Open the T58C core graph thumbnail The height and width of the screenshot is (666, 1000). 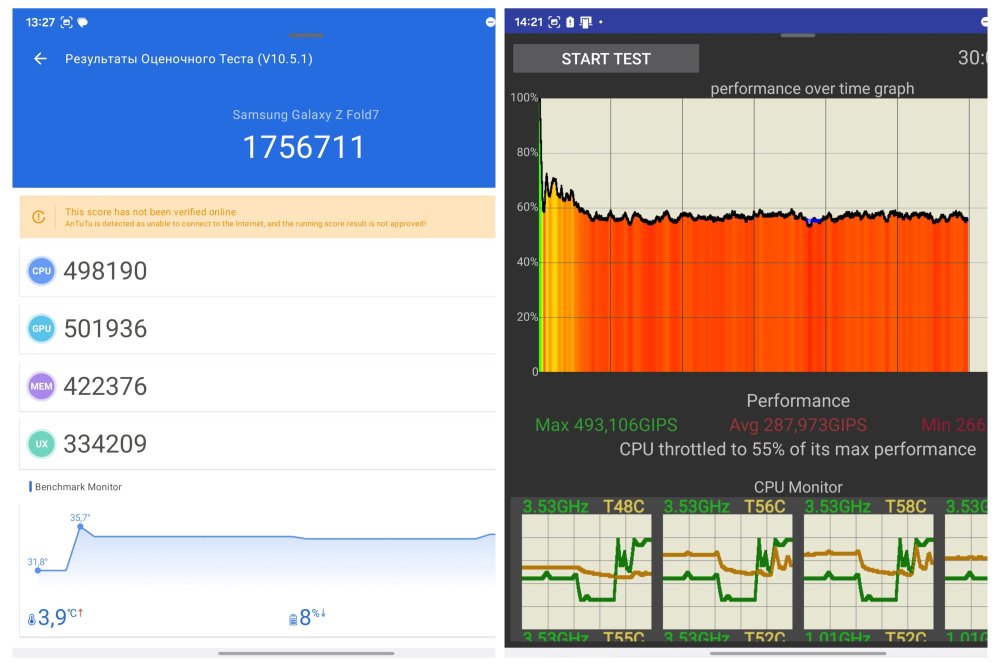pos(869,572)
